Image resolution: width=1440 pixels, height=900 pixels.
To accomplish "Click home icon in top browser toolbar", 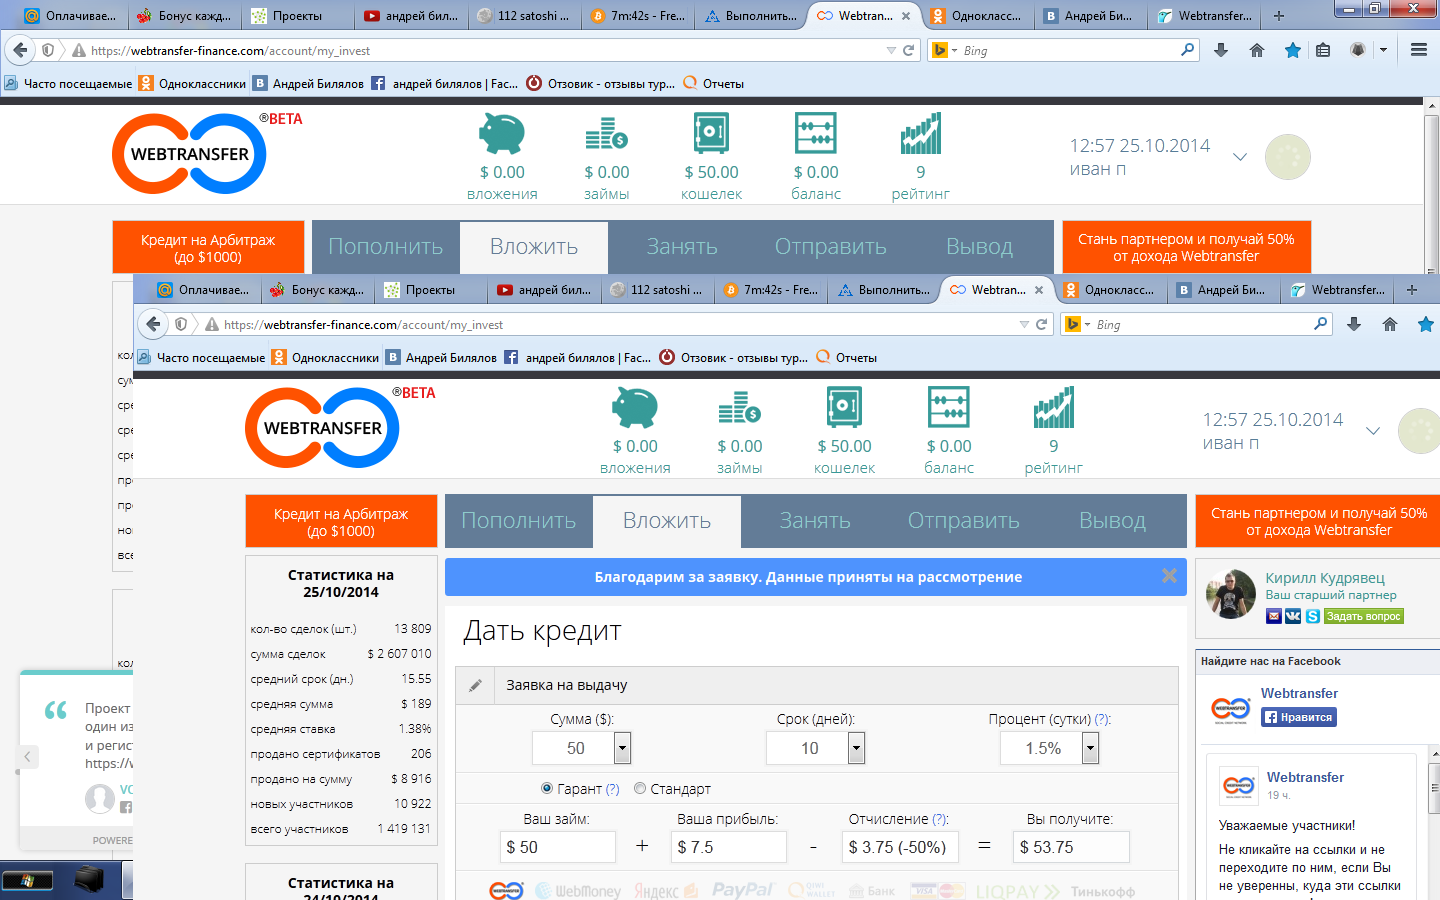I will click(1257, 50).
